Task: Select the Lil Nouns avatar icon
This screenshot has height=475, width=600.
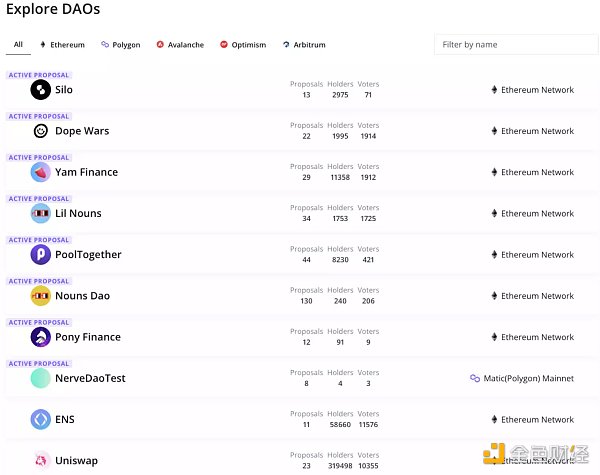Action: coord(41,213)
